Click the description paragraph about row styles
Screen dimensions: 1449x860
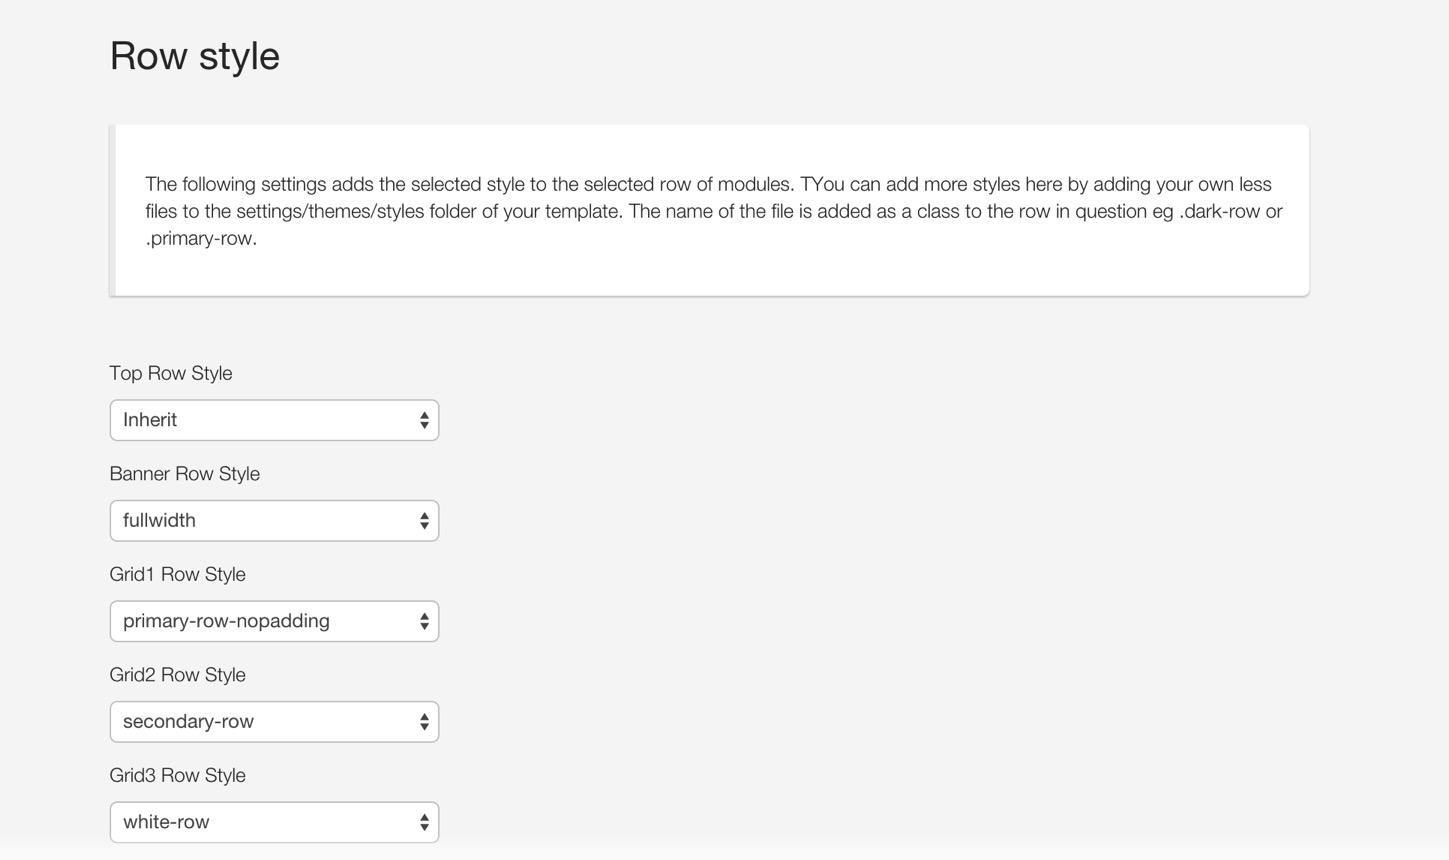713,211
